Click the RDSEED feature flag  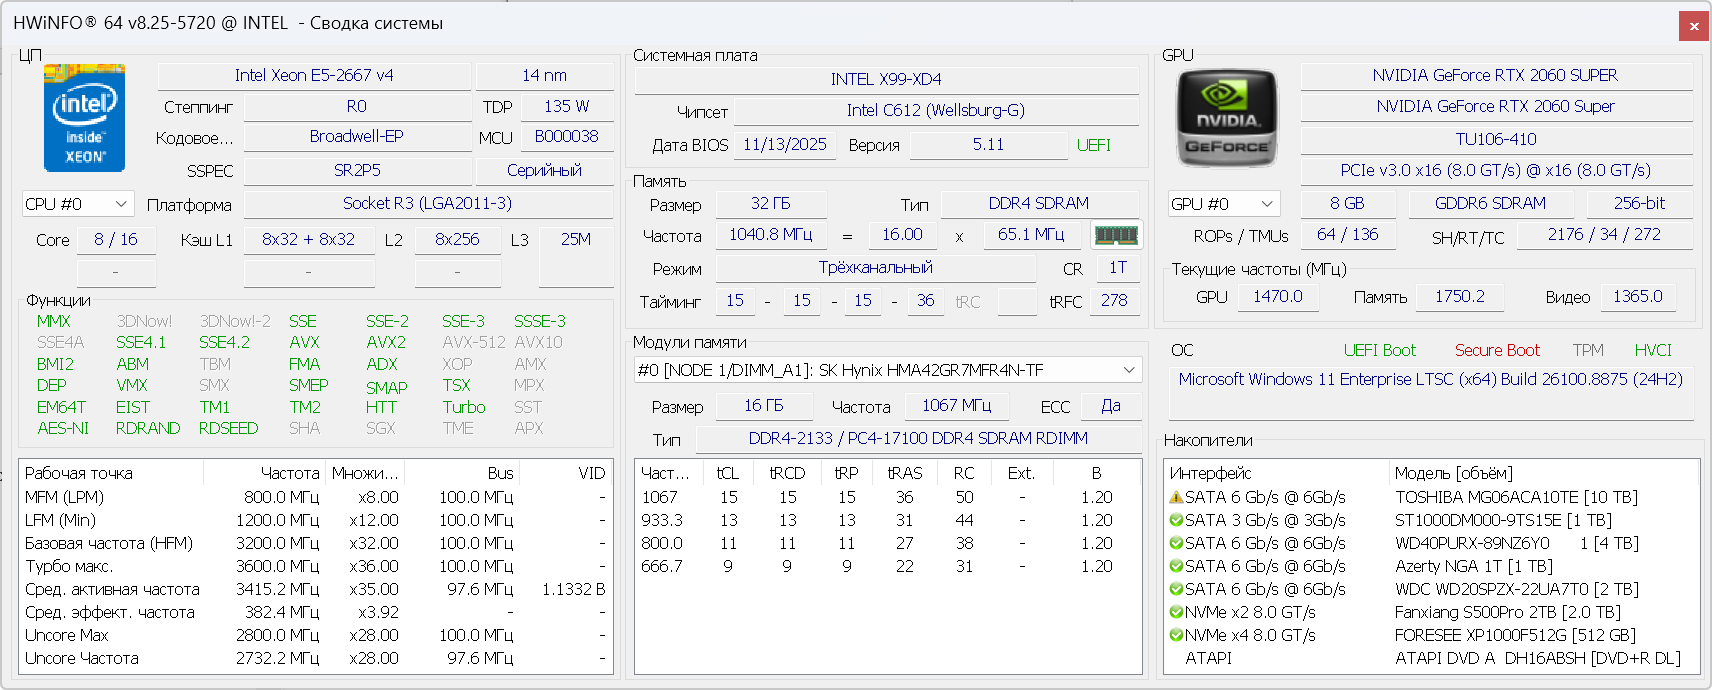pyautogui.click(x=228, y=428)
